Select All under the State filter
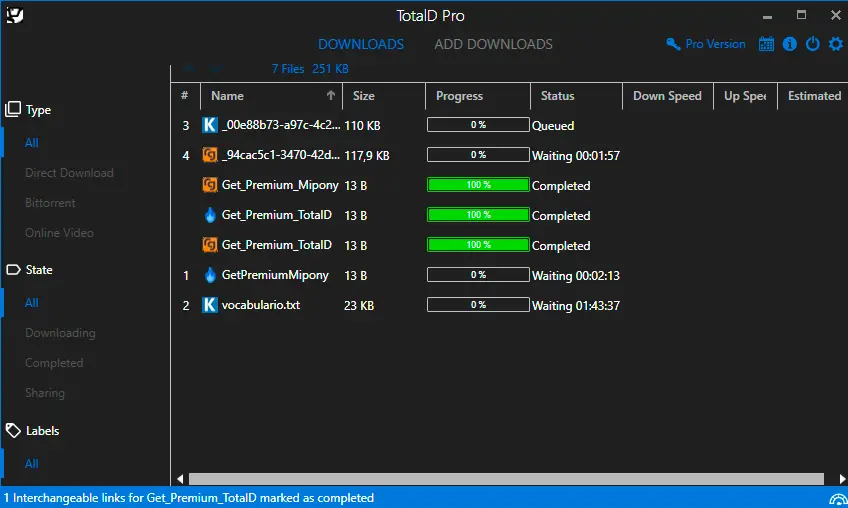The image size is (848, 508). (x=31, y=303)
